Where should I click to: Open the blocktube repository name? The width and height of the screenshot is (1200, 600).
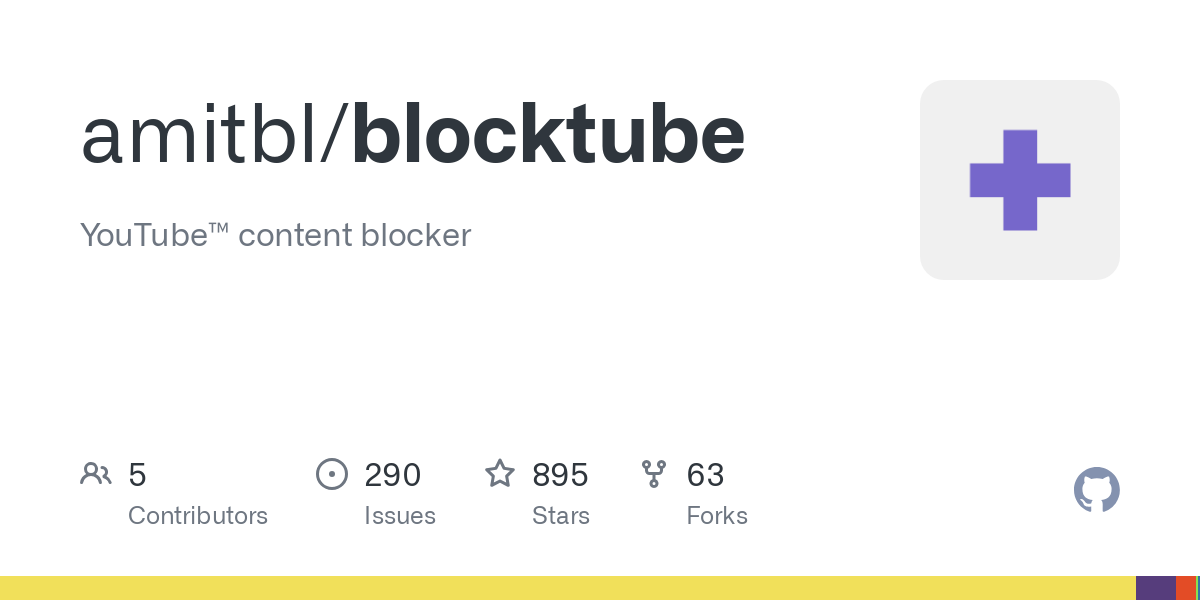[548, 136]
